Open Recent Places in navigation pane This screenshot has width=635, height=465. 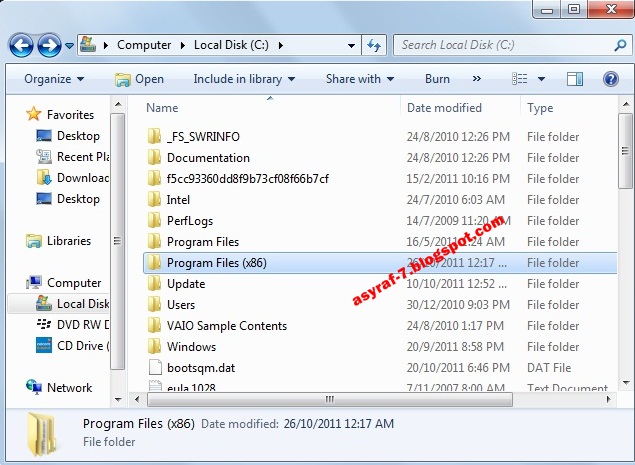coord(73,157)
